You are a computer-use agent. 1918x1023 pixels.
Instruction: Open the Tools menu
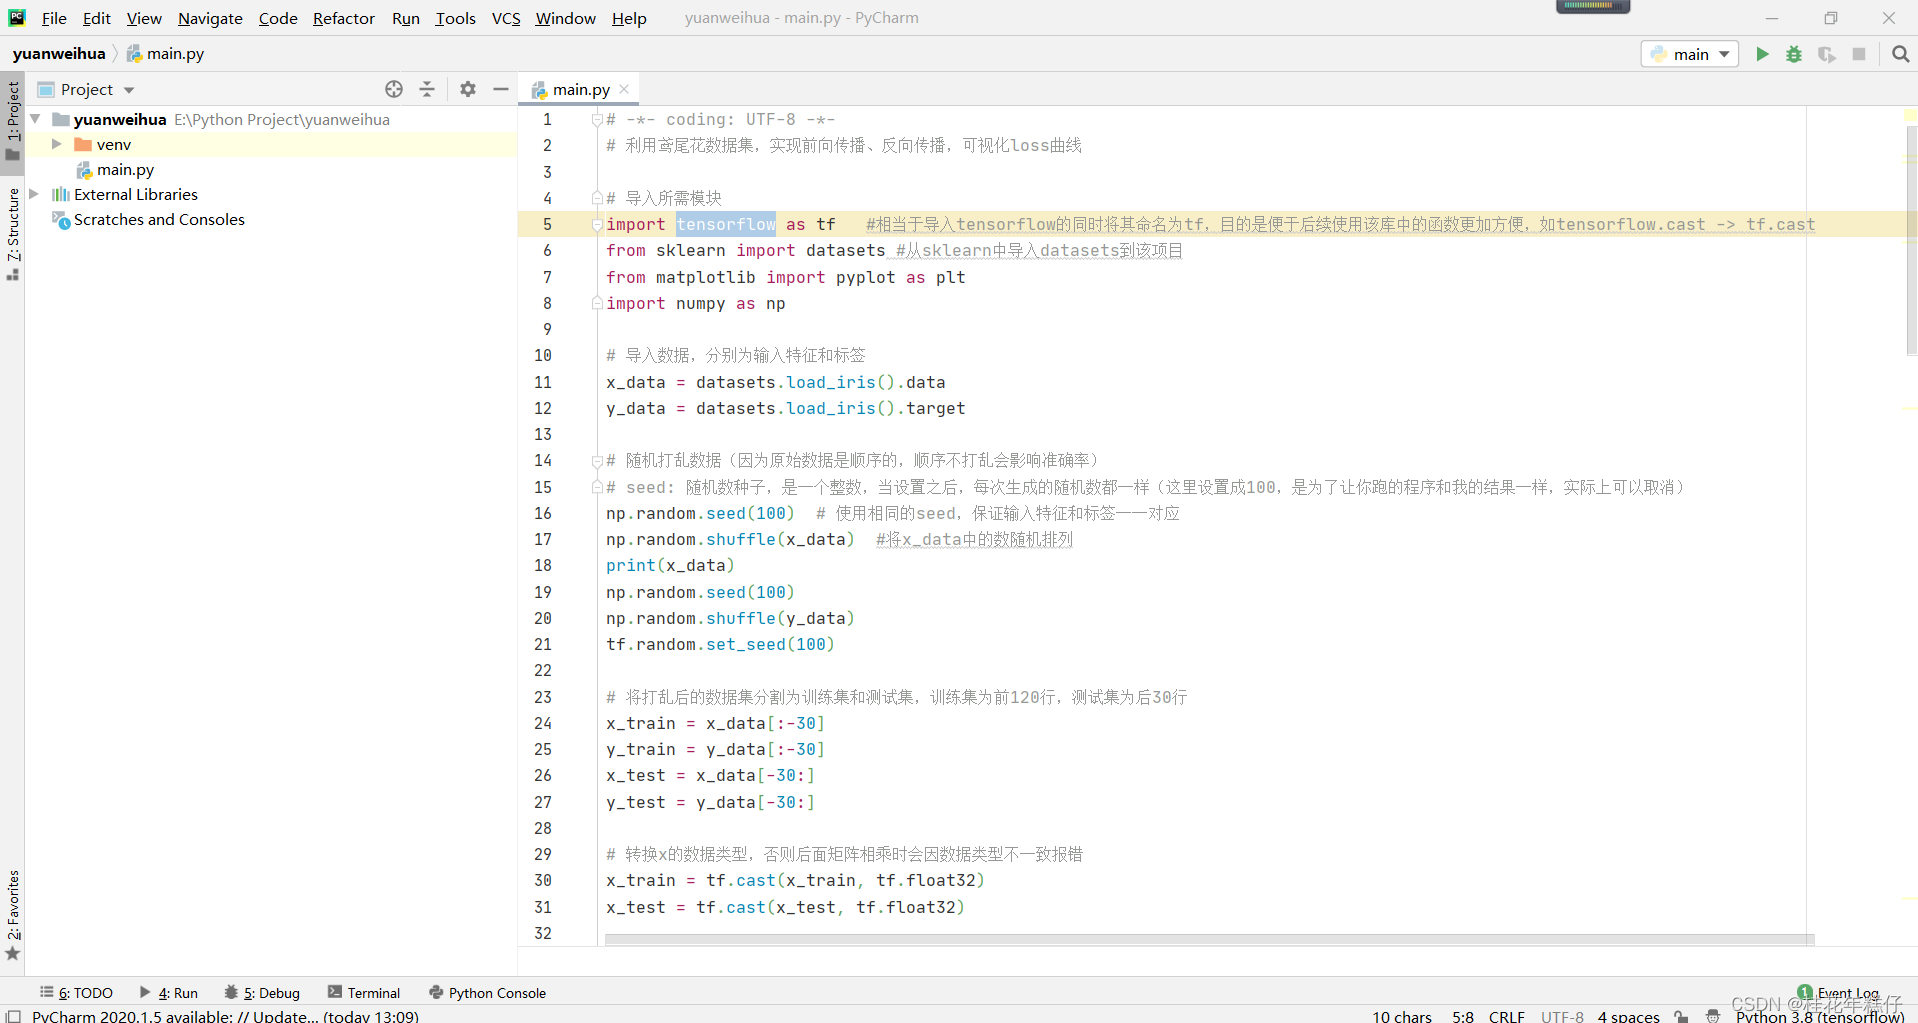(455, 18)
